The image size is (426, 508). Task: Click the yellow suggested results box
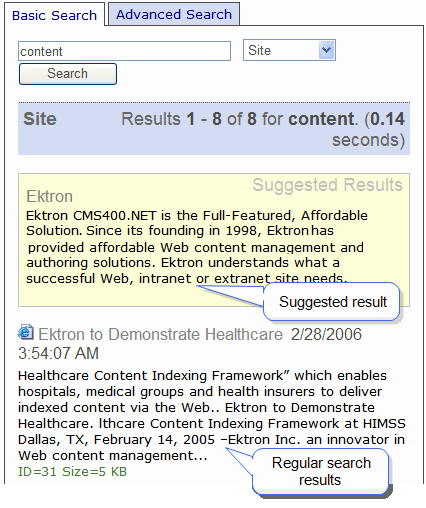coord(214,240)
